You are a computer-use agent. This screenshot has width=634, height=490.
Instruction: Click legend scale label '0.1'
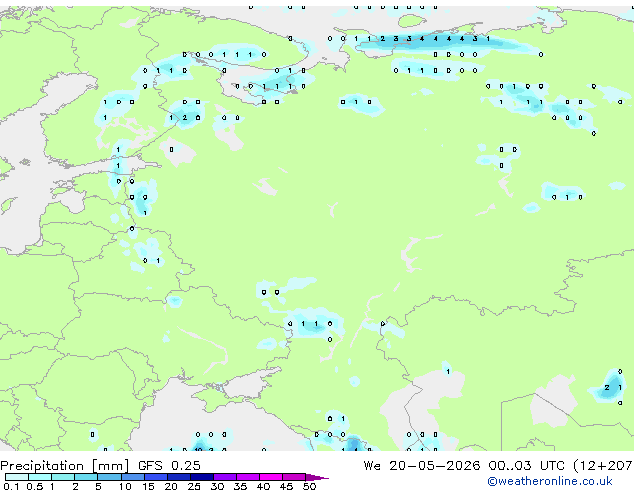pos(11,486)
